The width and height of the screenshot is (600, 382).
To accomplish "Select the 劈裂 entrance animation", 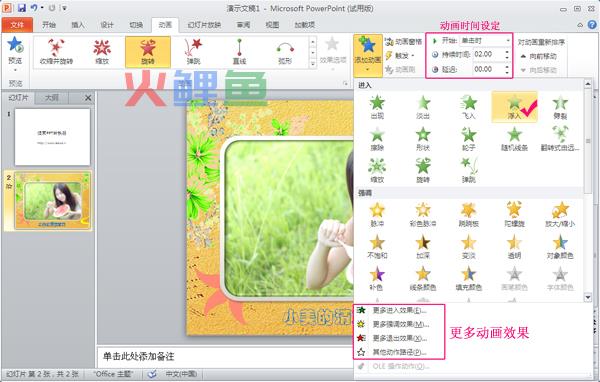I will point(560,107).
